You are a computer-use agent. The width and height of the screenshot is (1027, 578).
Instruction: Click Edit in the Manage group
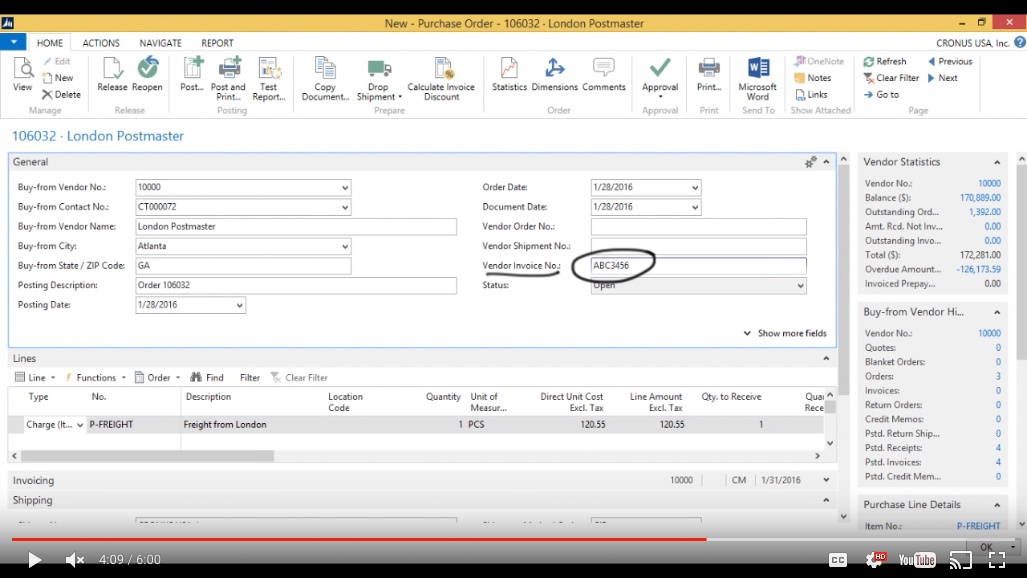click(x=57, y=61)
